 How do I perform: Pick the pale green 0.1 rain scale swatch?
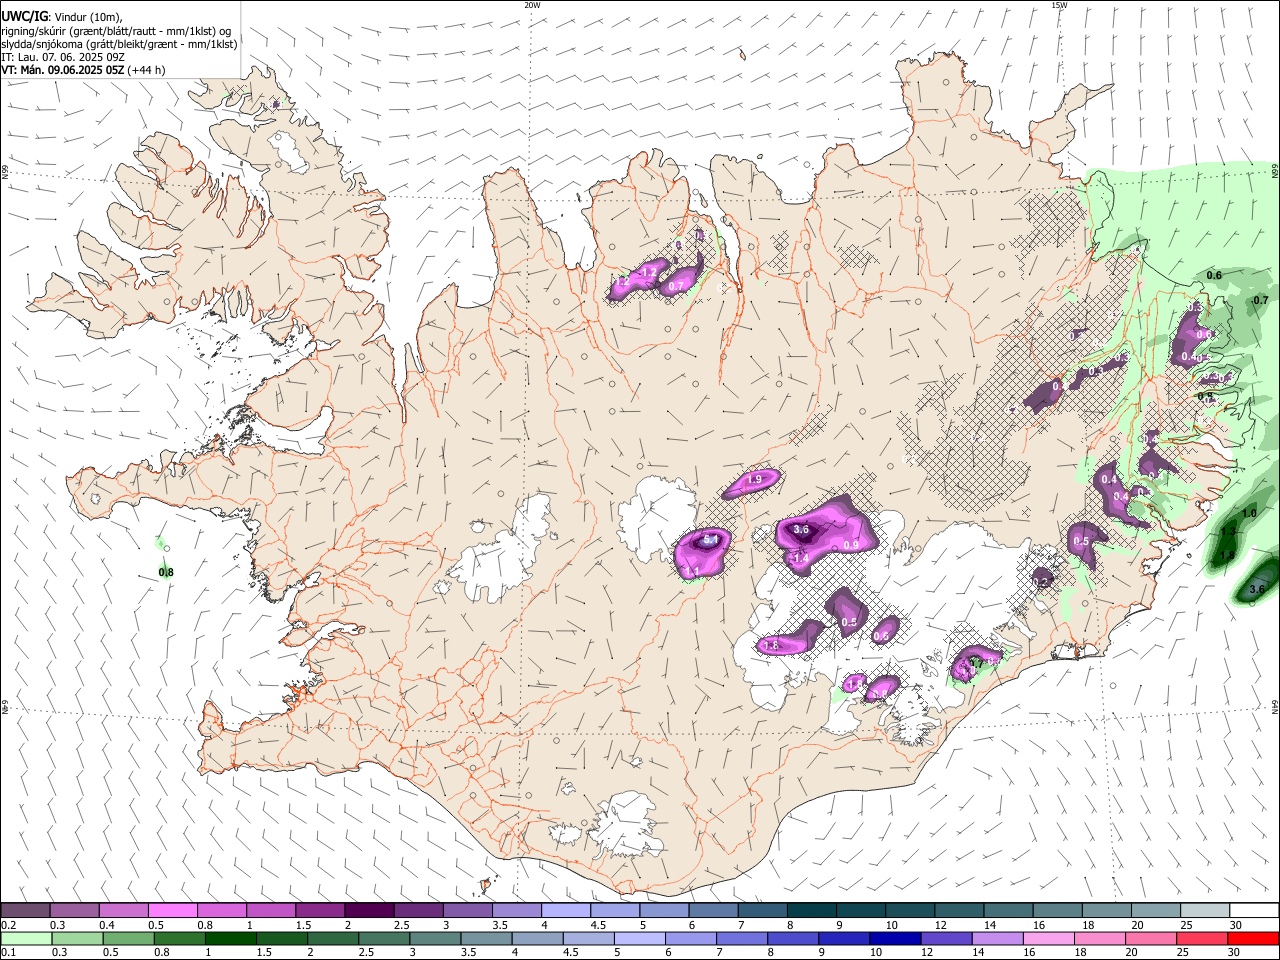click(x=27, y=939)
